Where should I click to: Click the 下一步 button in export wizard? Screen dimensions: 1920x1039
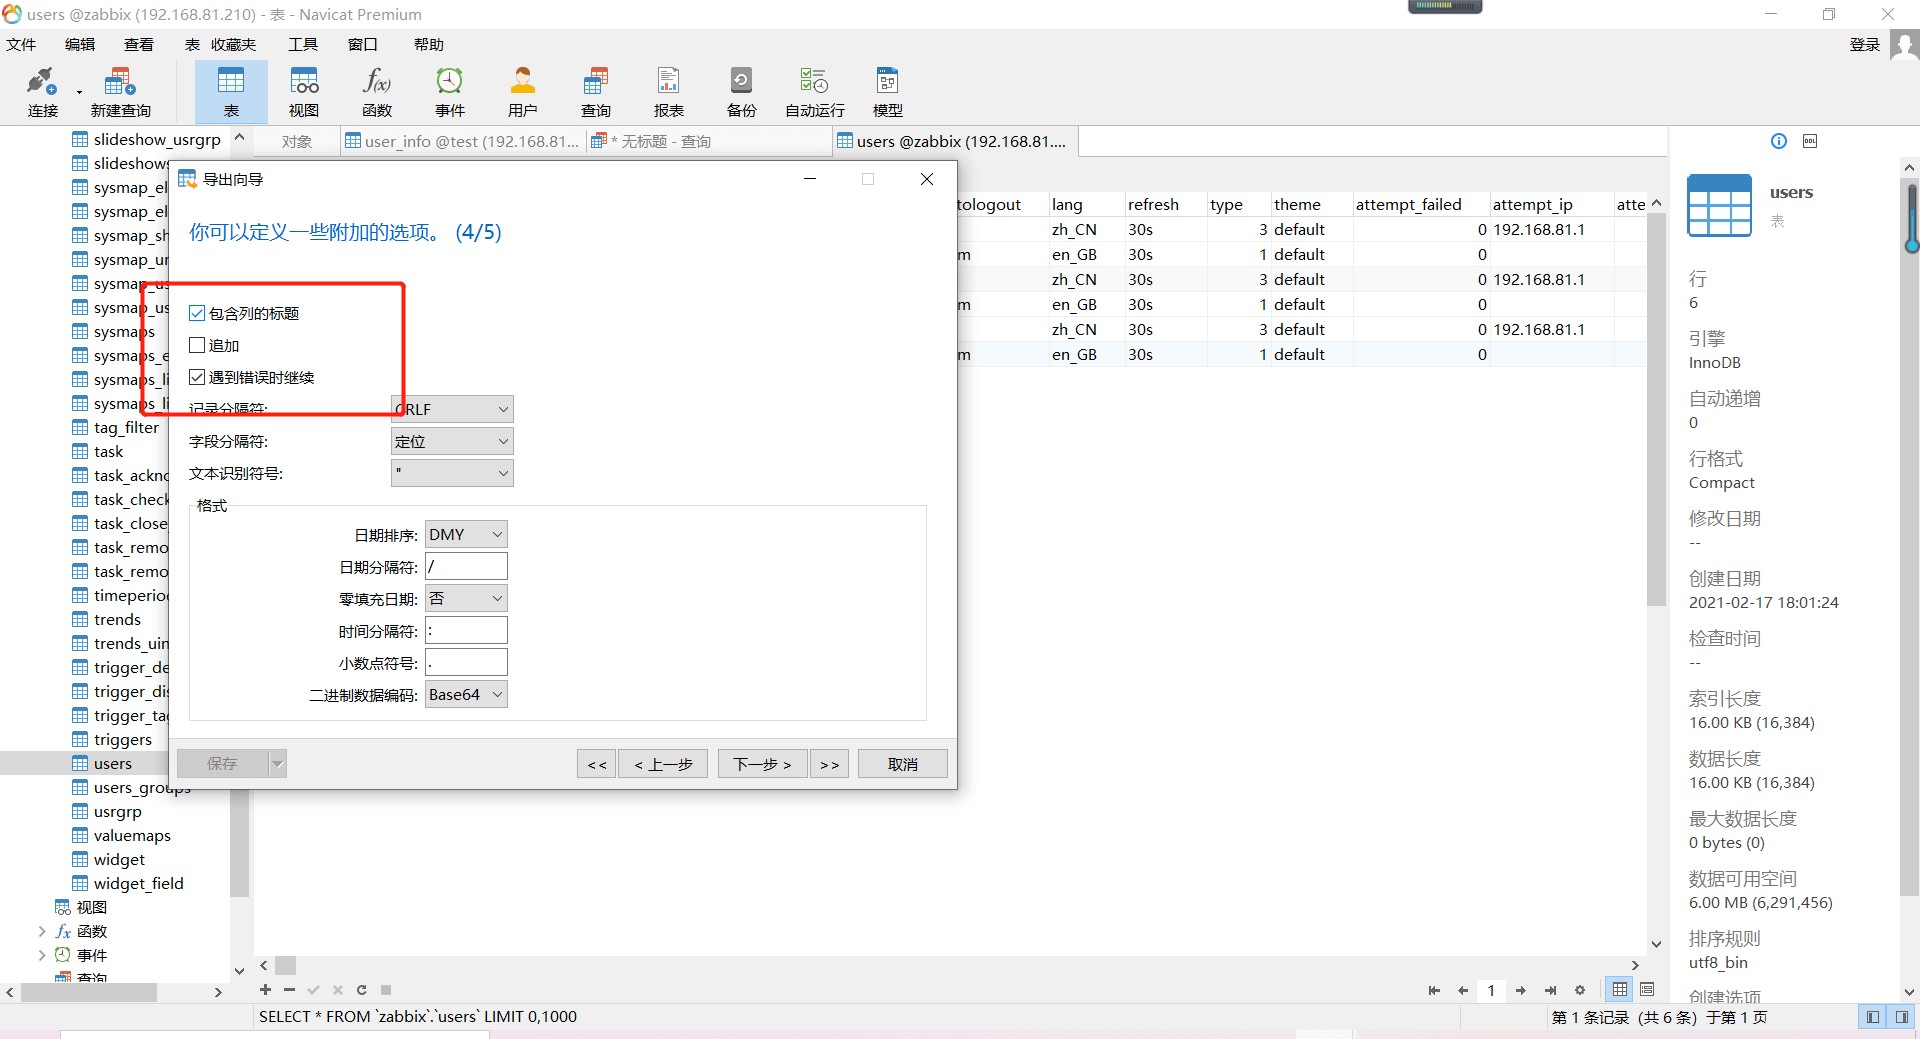[761, 763]
